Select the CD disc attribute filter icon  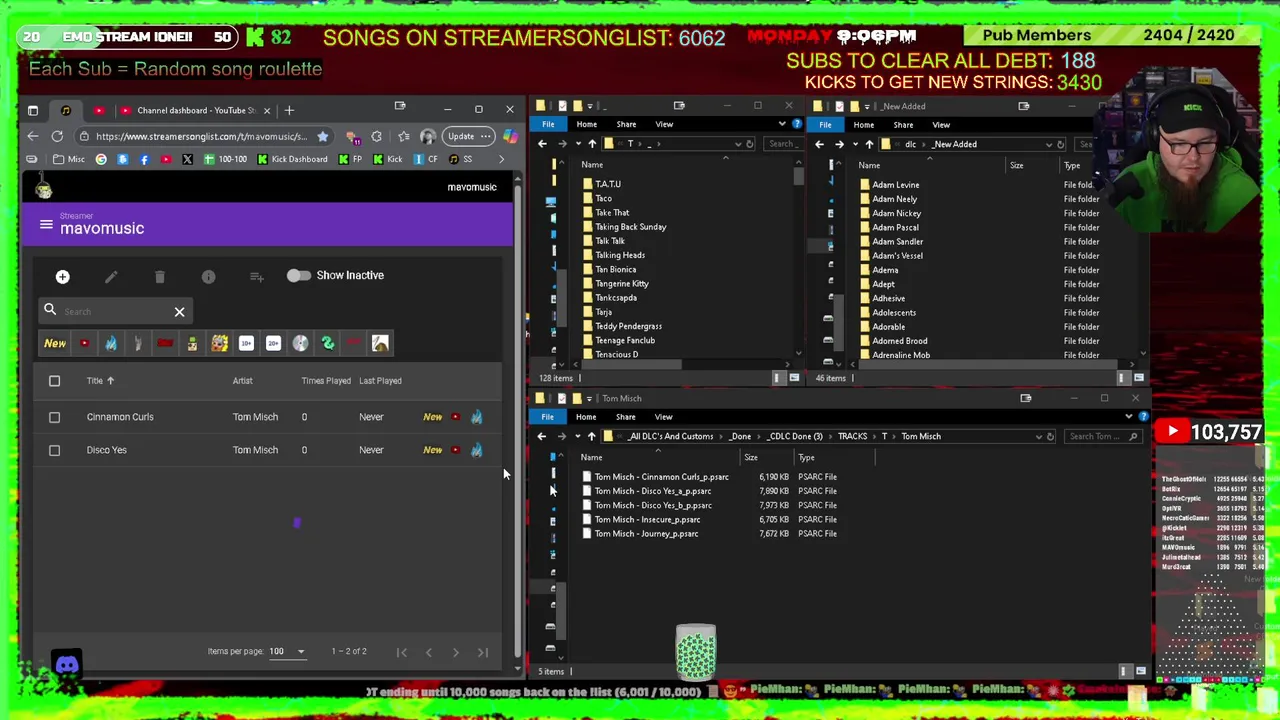pyautogui.click(x=300, y=344)
